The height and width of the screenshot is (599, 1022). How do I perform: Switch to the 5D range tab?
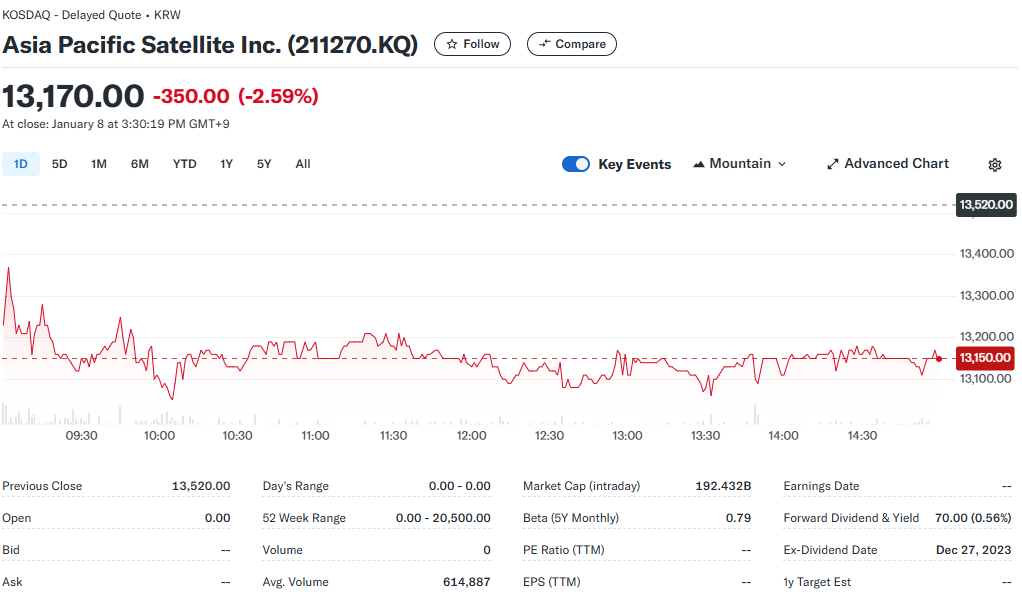pos(59,164)
